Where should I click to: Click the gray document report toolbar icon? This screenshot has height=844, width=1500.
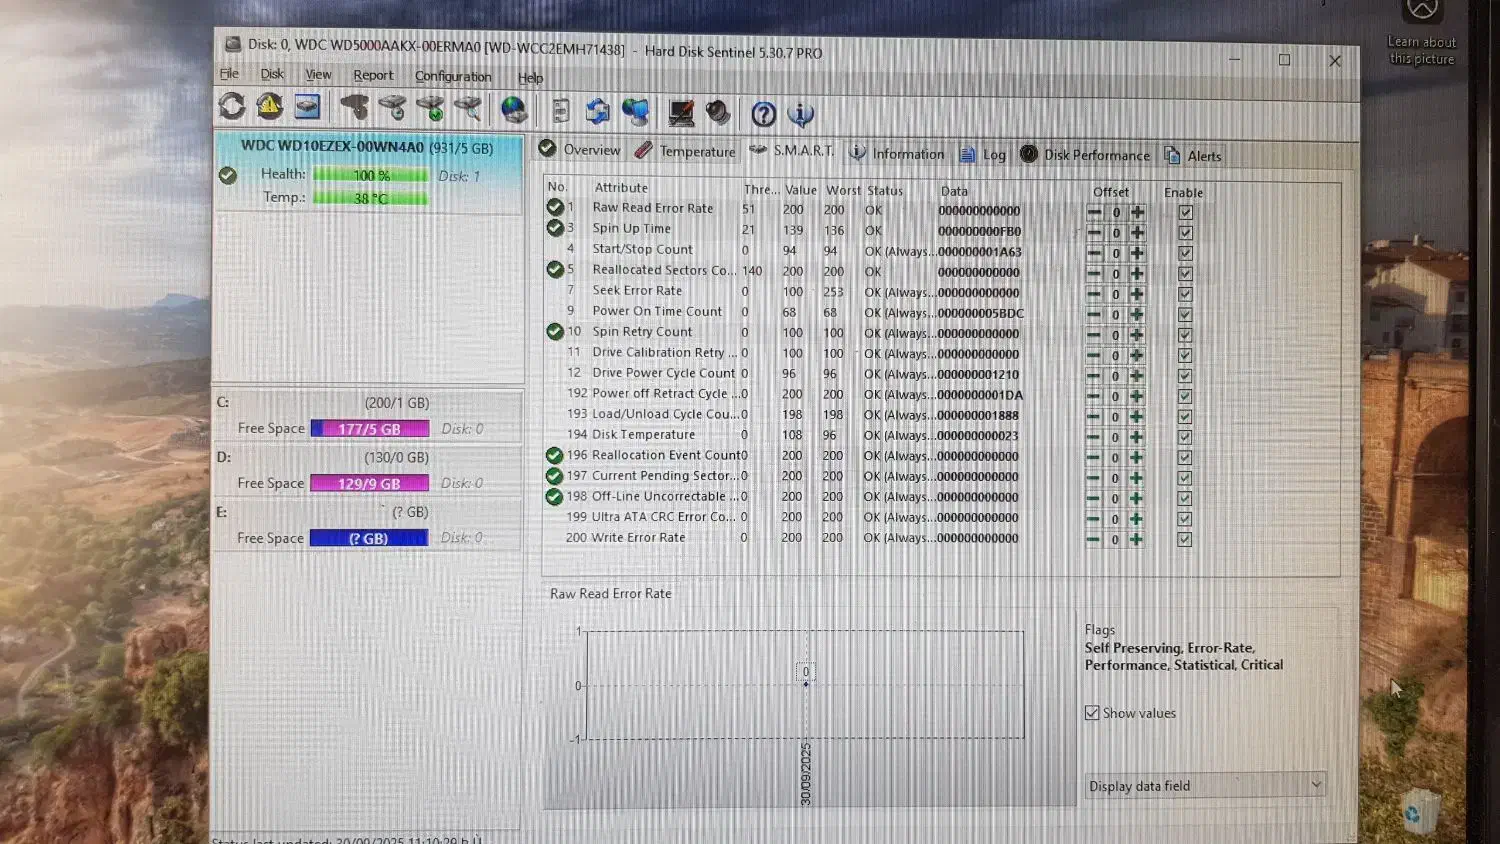[x=561, y=110]
